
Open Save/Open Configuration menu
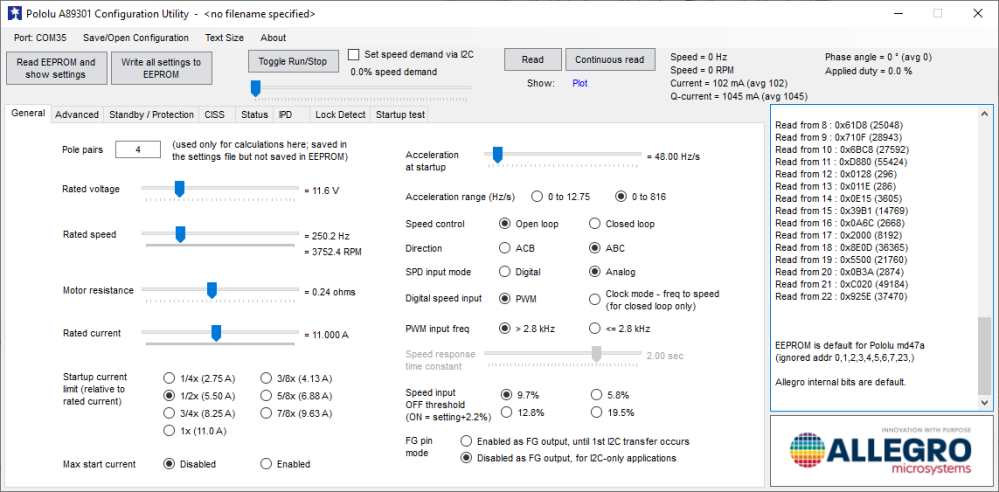(x=136, y=38)
